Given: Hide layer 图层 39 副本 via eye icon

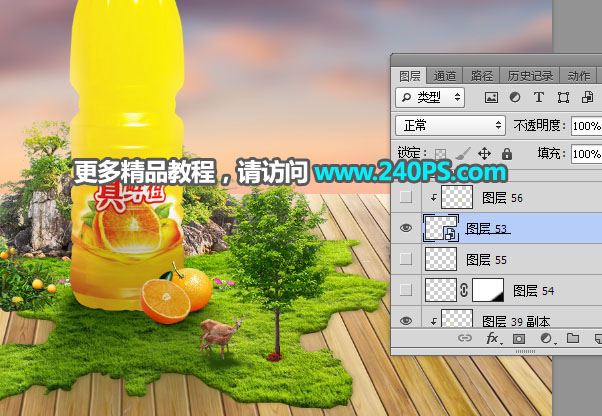Looking at the screenshot, I should 406,321.
